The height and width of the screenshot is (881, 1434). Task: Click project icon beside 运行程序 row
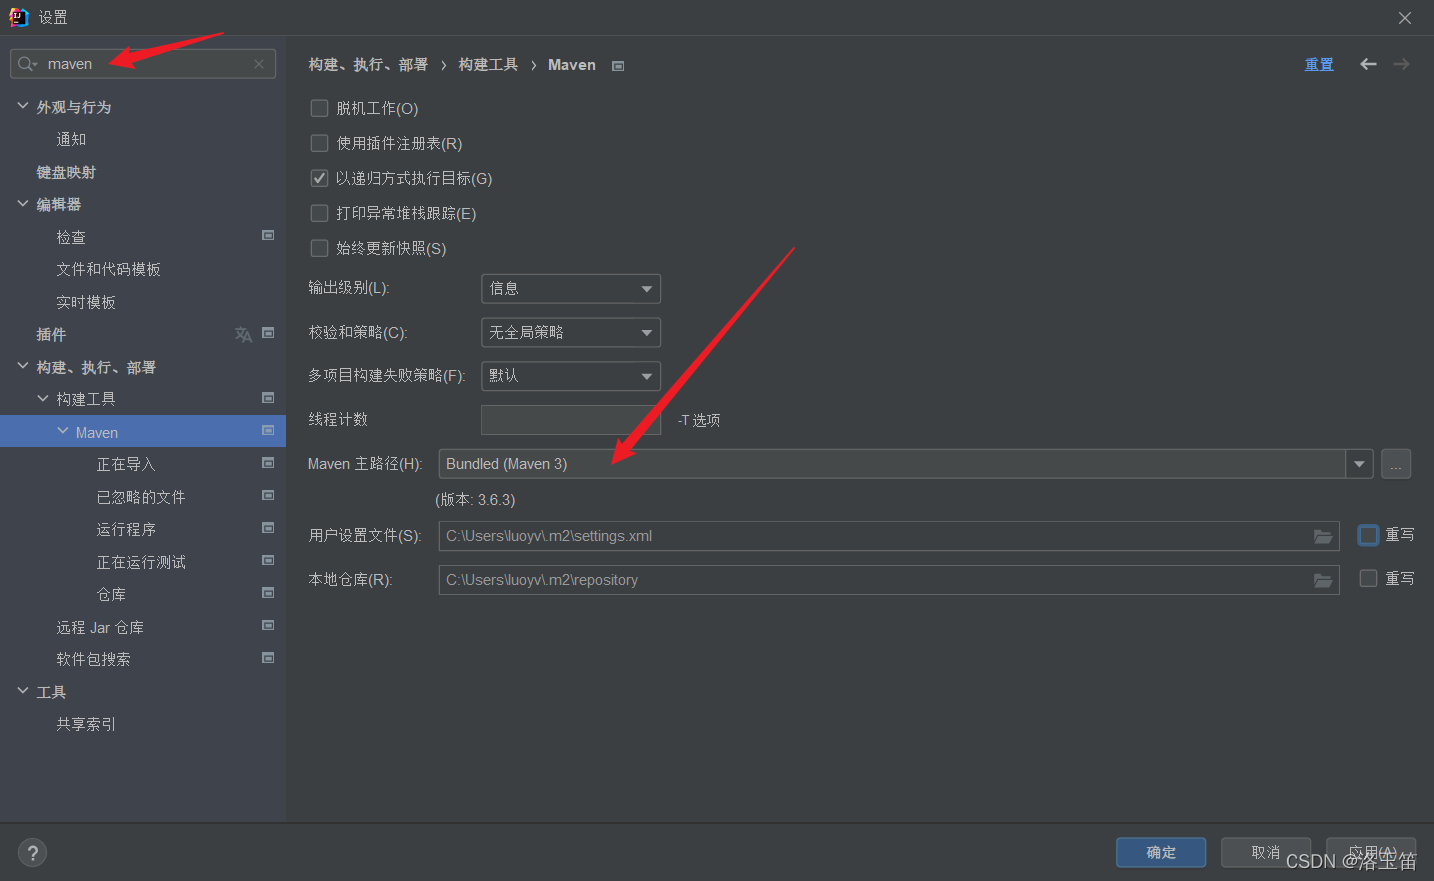coord(268,528)
